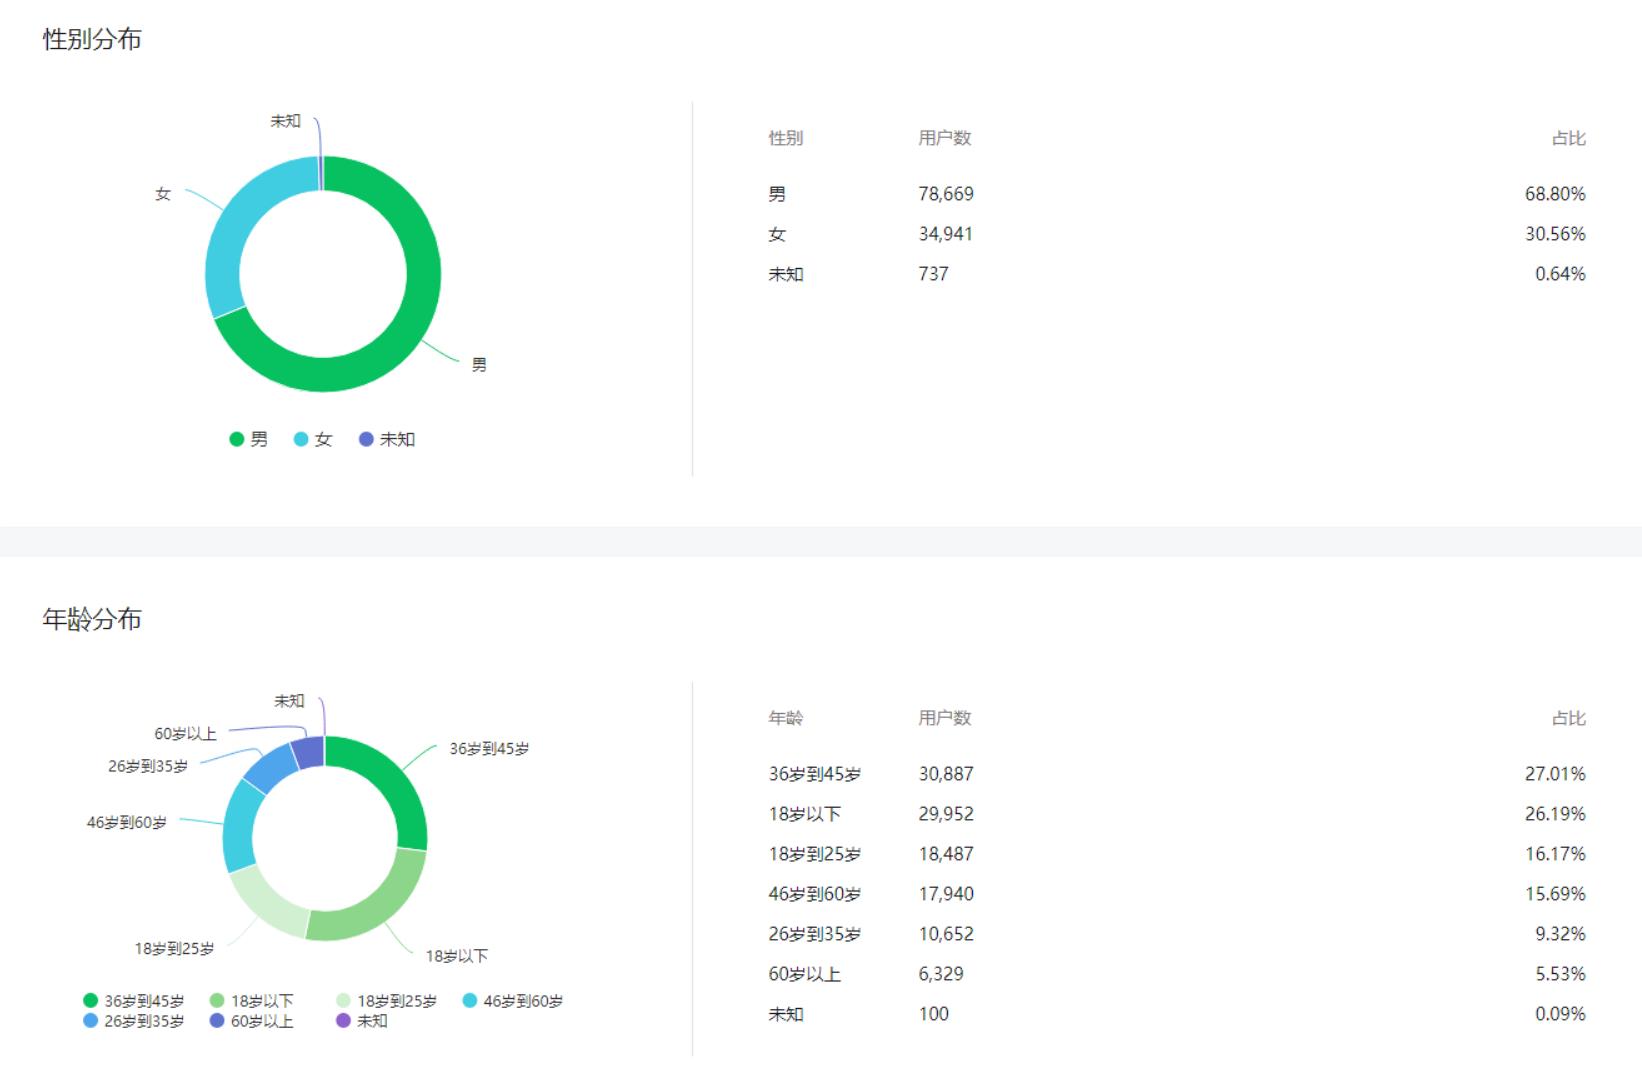This screenshot has width=1642, height=1092.
Task: Toggle 女 legend item in gender chart
Action: [313, 439]
